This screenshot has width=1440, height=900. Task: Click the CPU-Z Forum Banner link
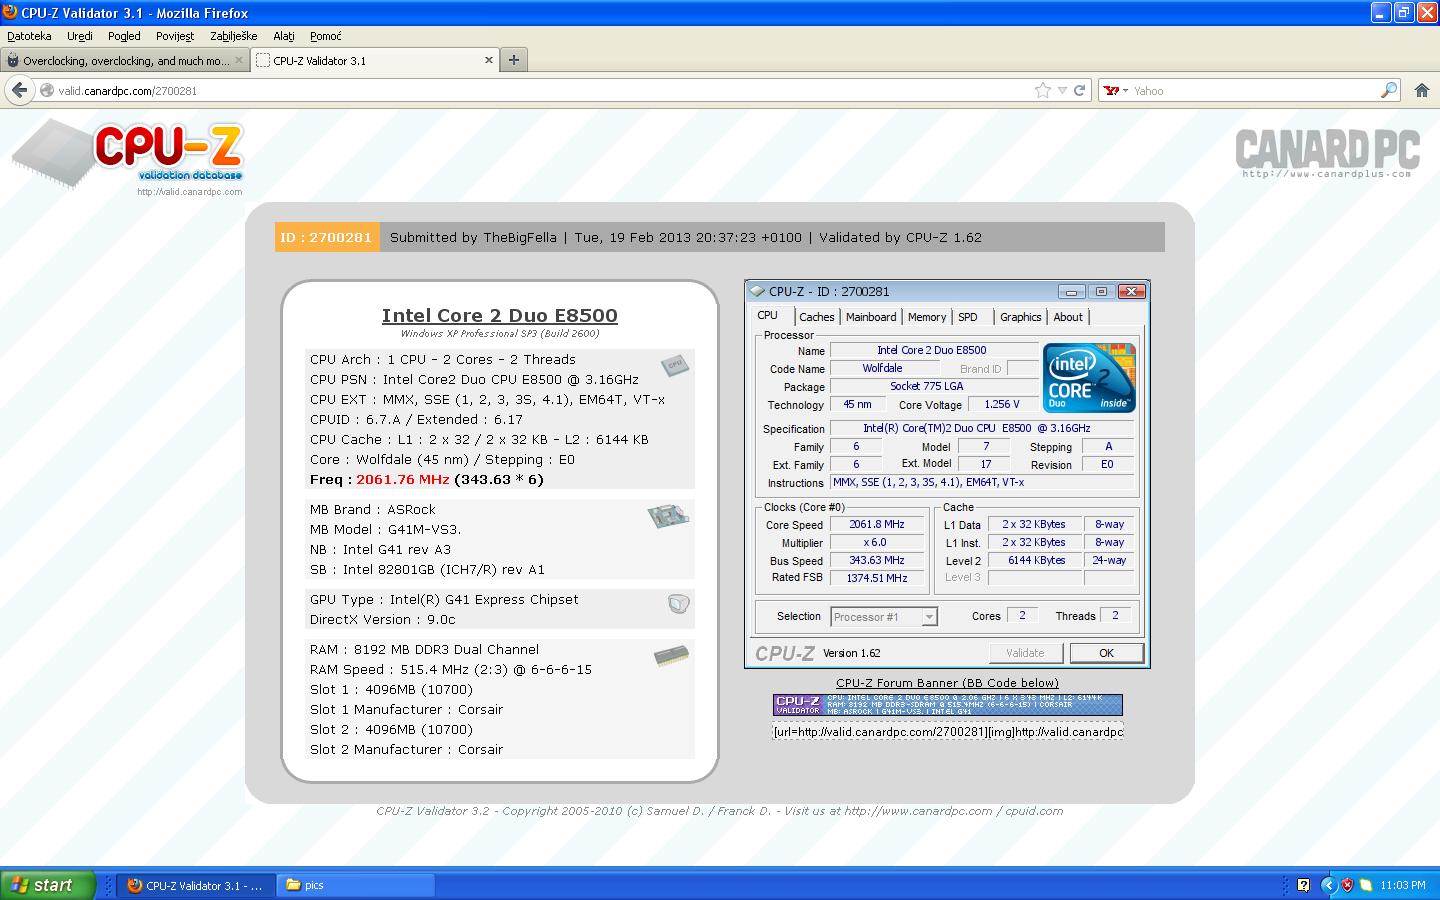click(947, 683)
